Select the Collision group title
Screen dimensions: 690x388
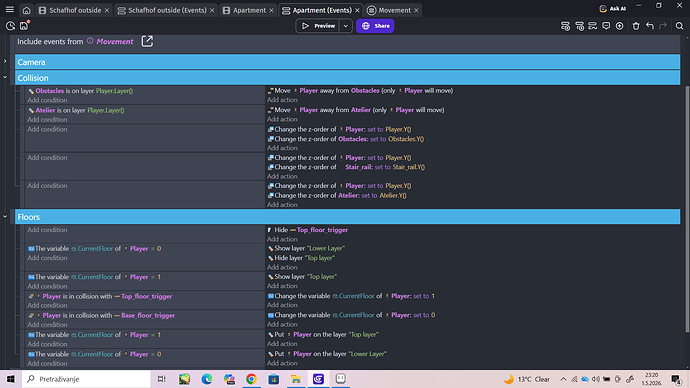click(x=33, y=78)
